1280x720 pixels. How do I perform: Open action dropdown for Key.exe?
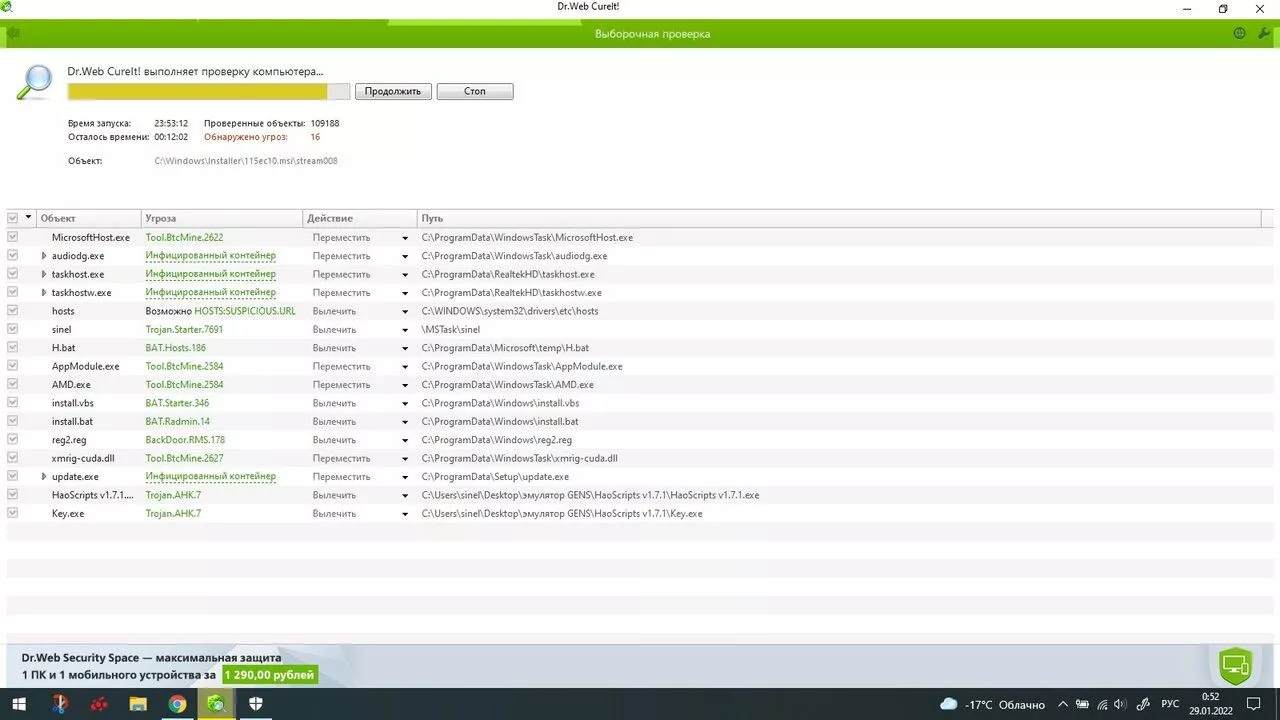pos(405,514)
